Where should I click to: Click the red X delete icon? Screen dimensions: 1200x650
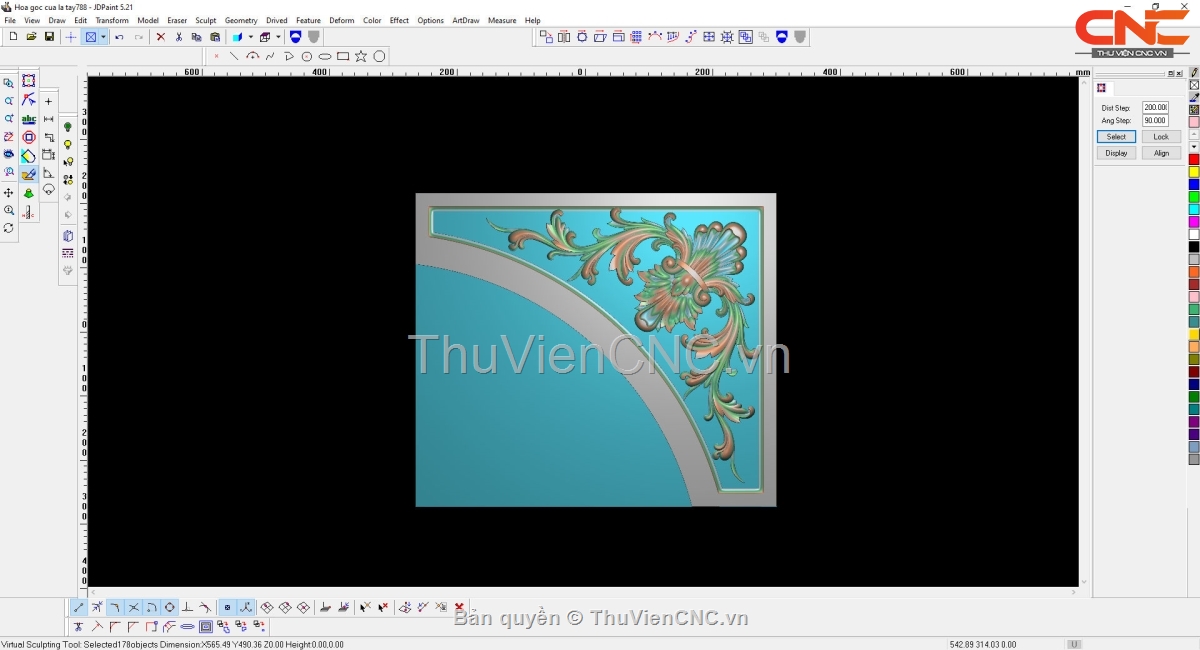pyautogui.click(x=160, y=37)
